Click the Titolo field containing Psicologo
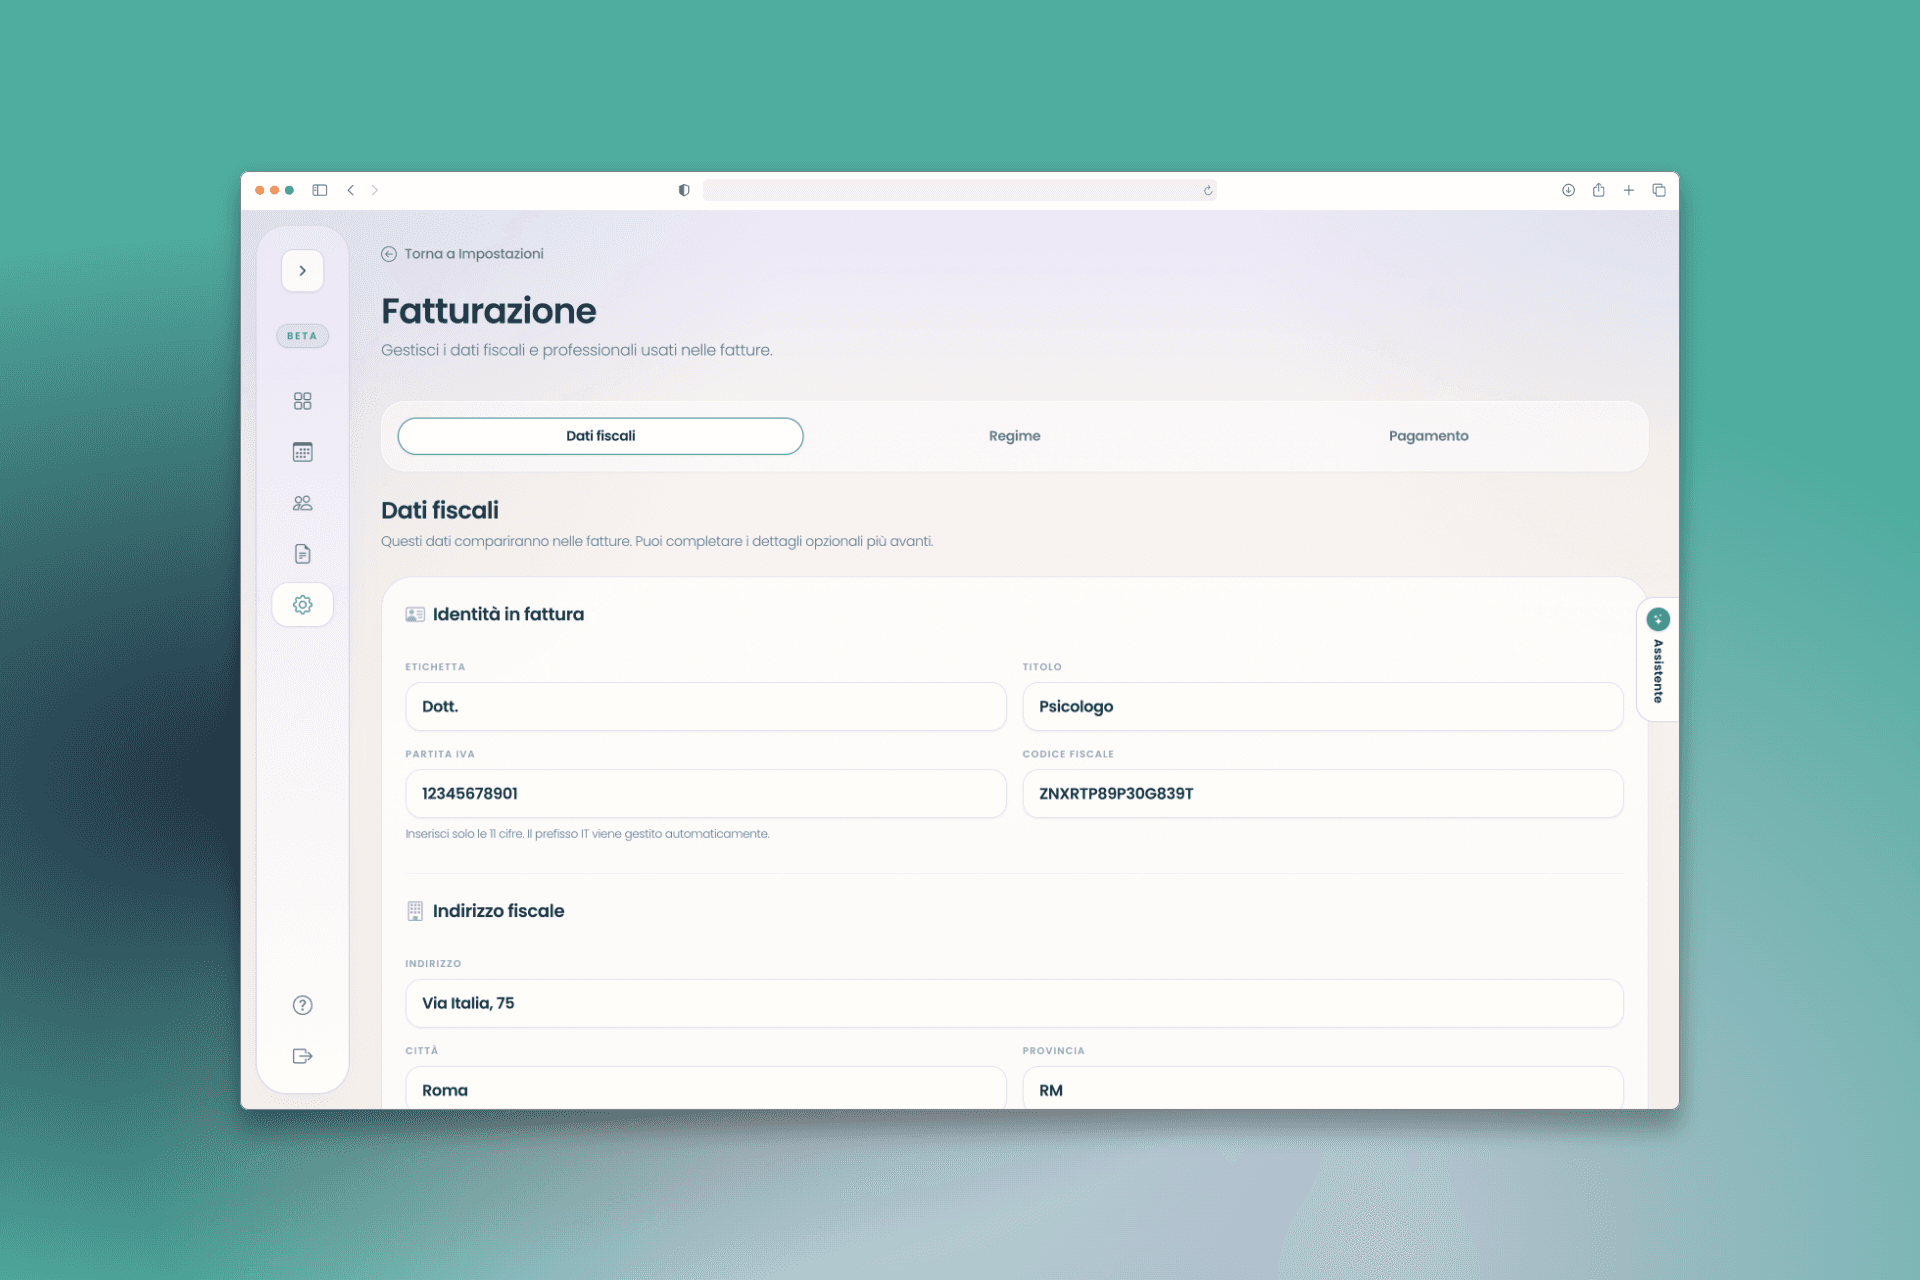The width and height of the screenshot is (1920, 1280). [1322, 707]
